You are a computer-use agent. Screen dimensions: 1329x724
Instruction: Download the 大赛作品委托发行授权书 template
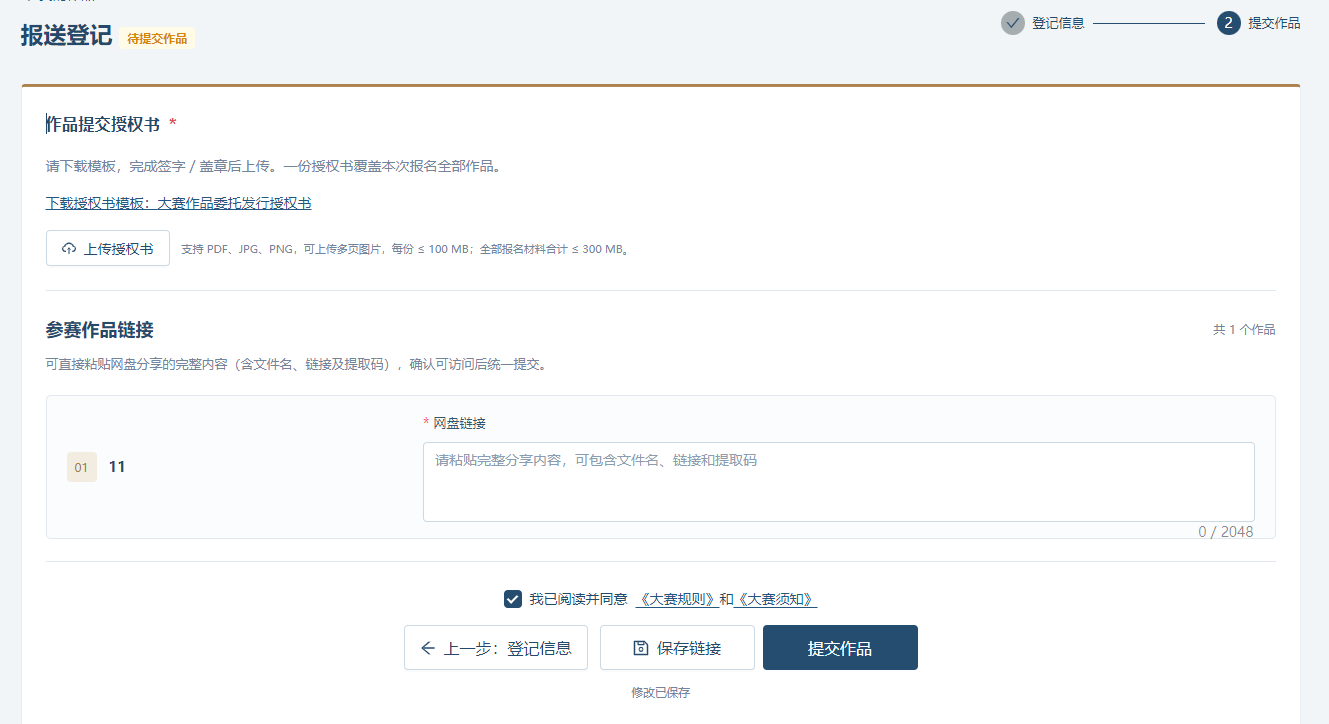click(179, 203)
